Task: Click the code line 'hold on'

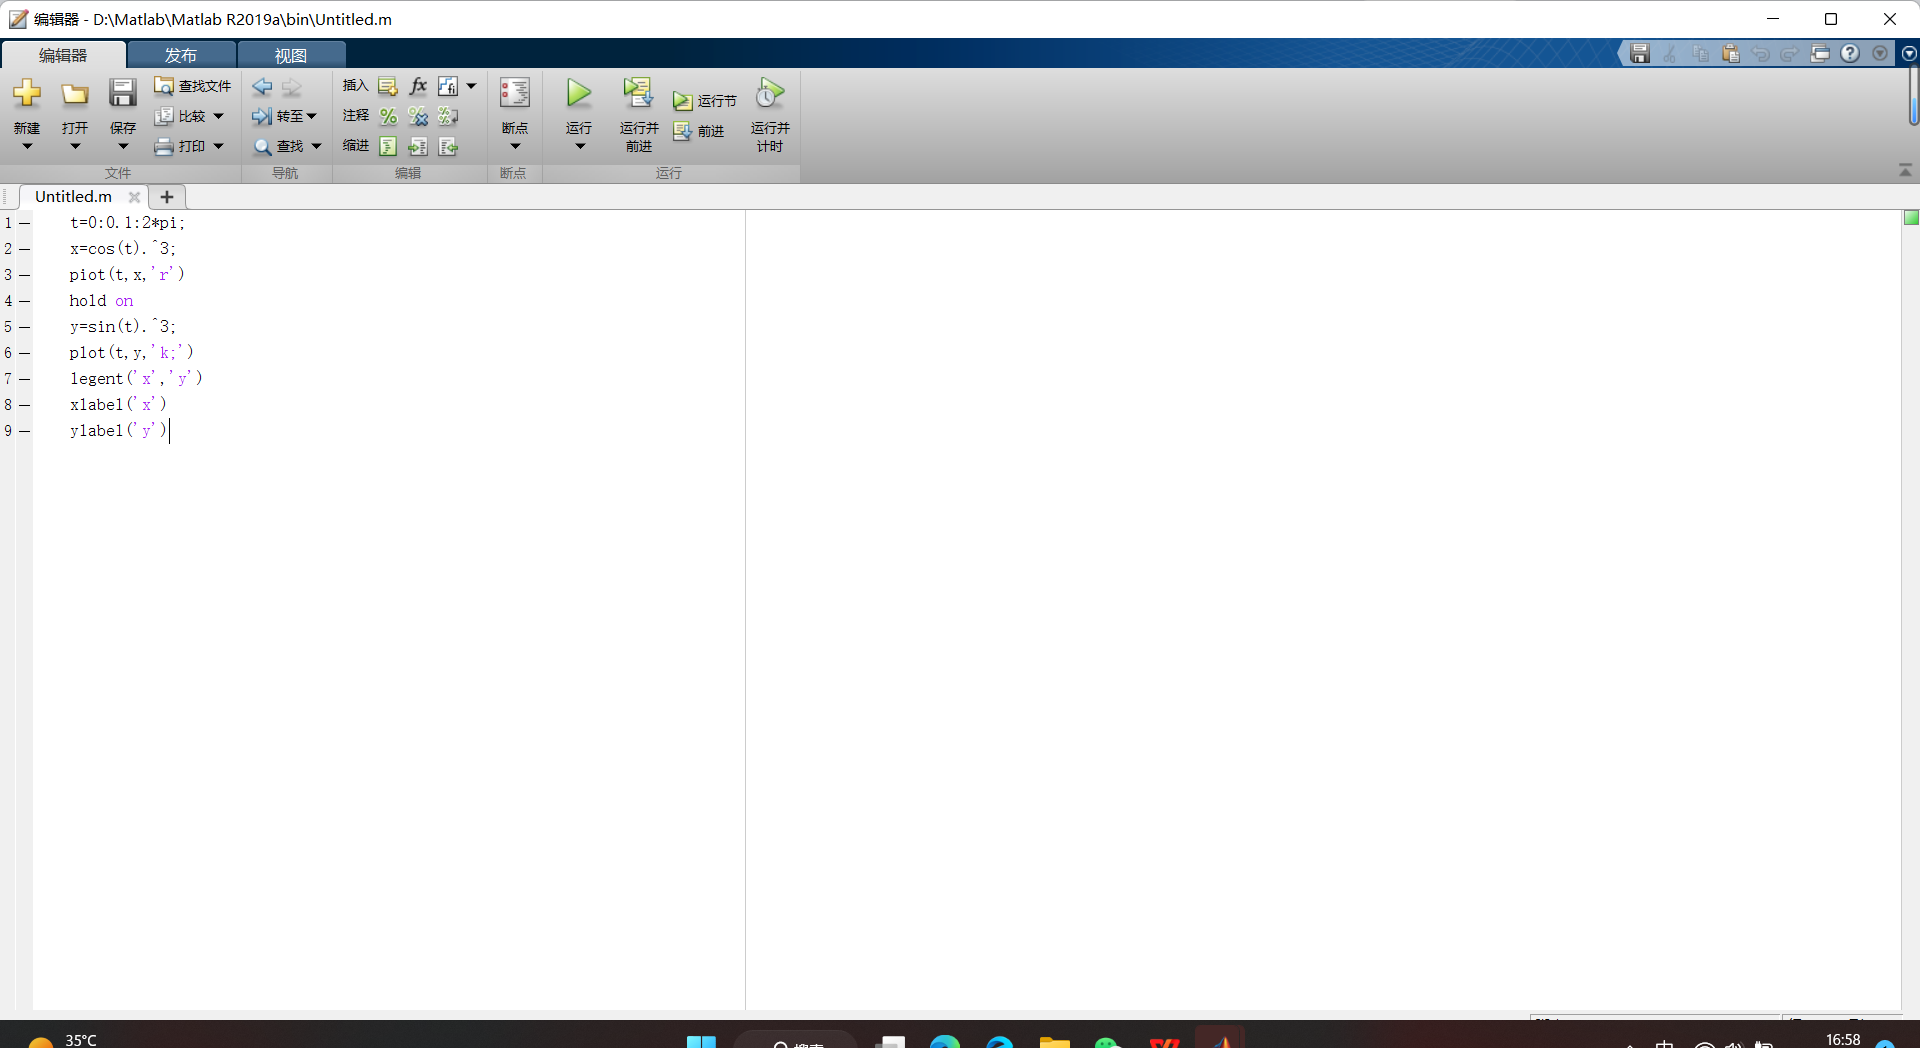Action: click(x=101, y=301)
